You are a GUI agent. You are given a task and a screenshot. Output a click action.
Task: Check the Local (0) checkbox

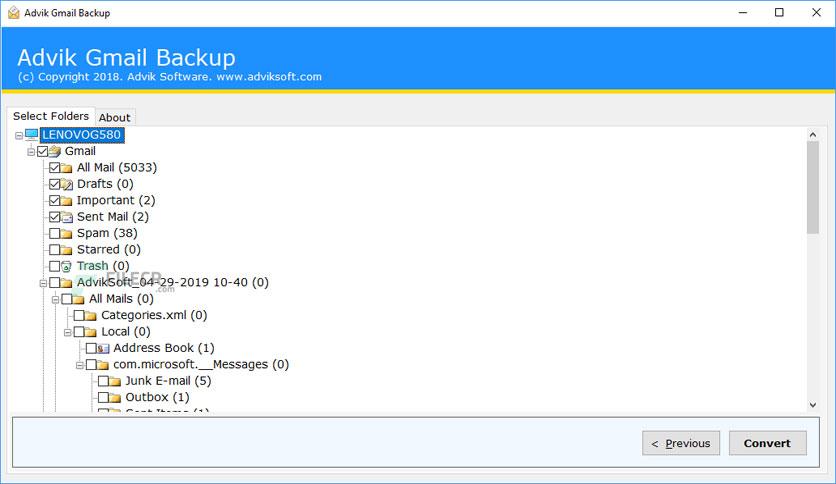coord(79,332)
